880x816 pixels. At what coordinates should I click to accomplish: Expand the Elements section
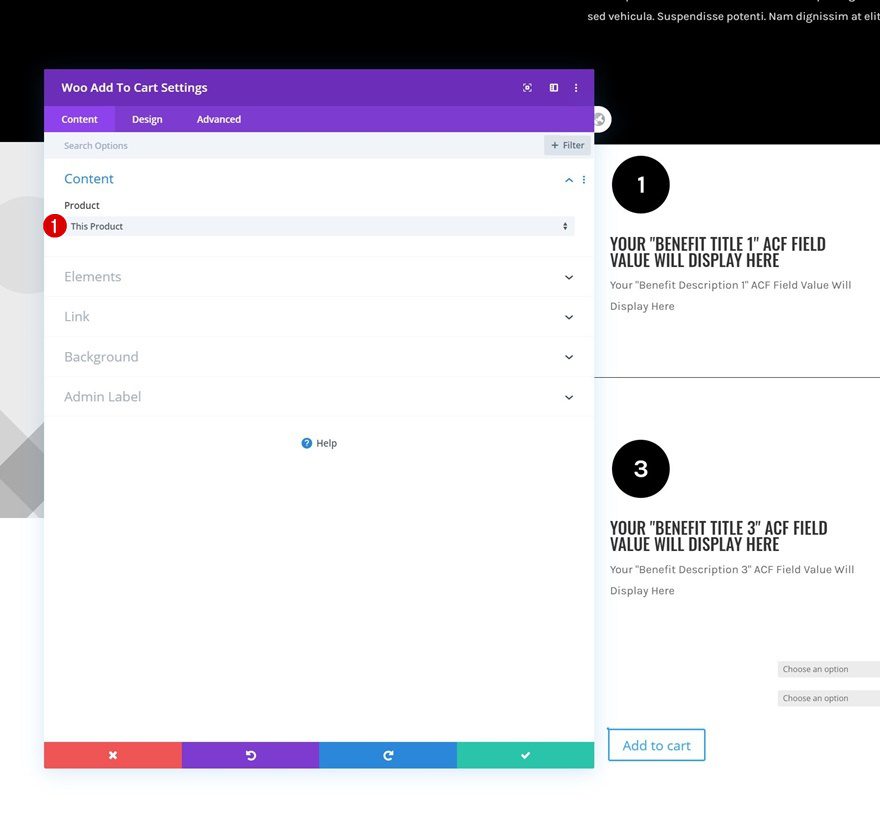319,277
